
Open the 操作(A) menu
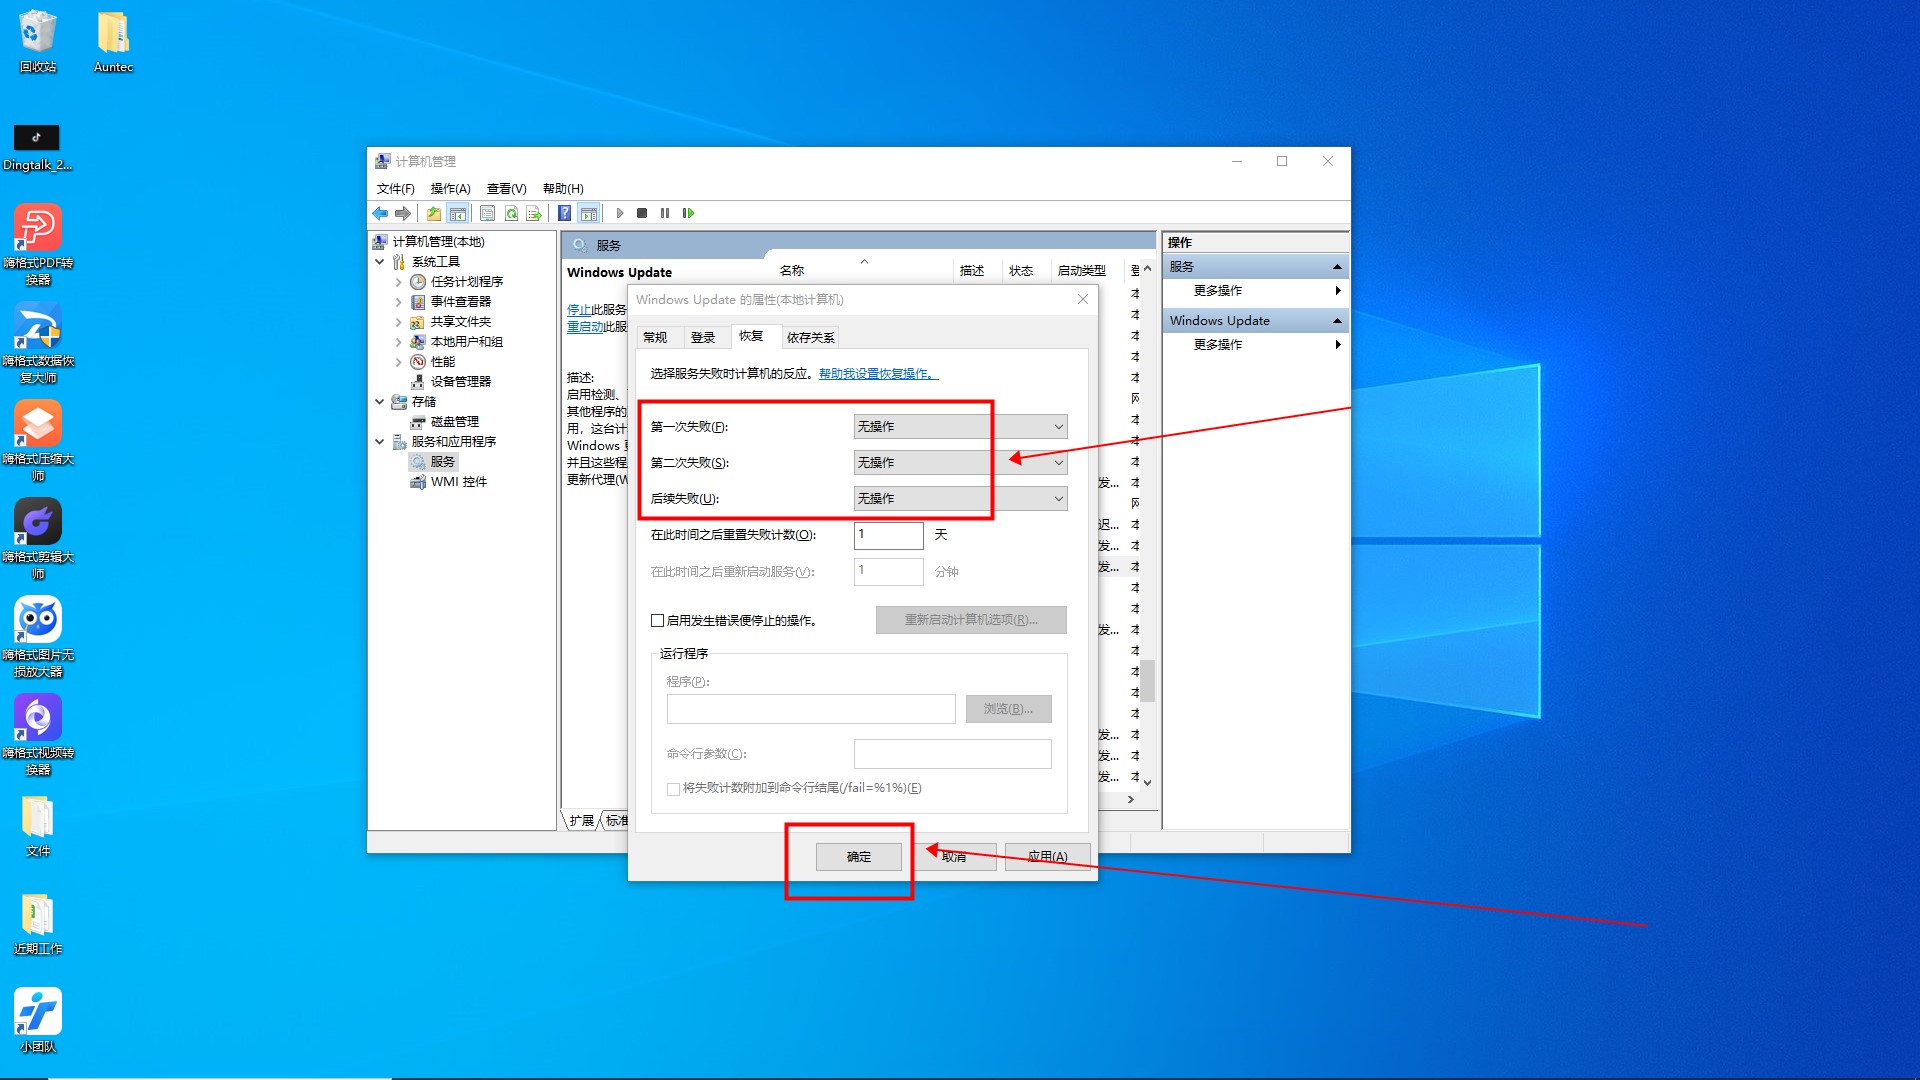[x=450, y=189]
